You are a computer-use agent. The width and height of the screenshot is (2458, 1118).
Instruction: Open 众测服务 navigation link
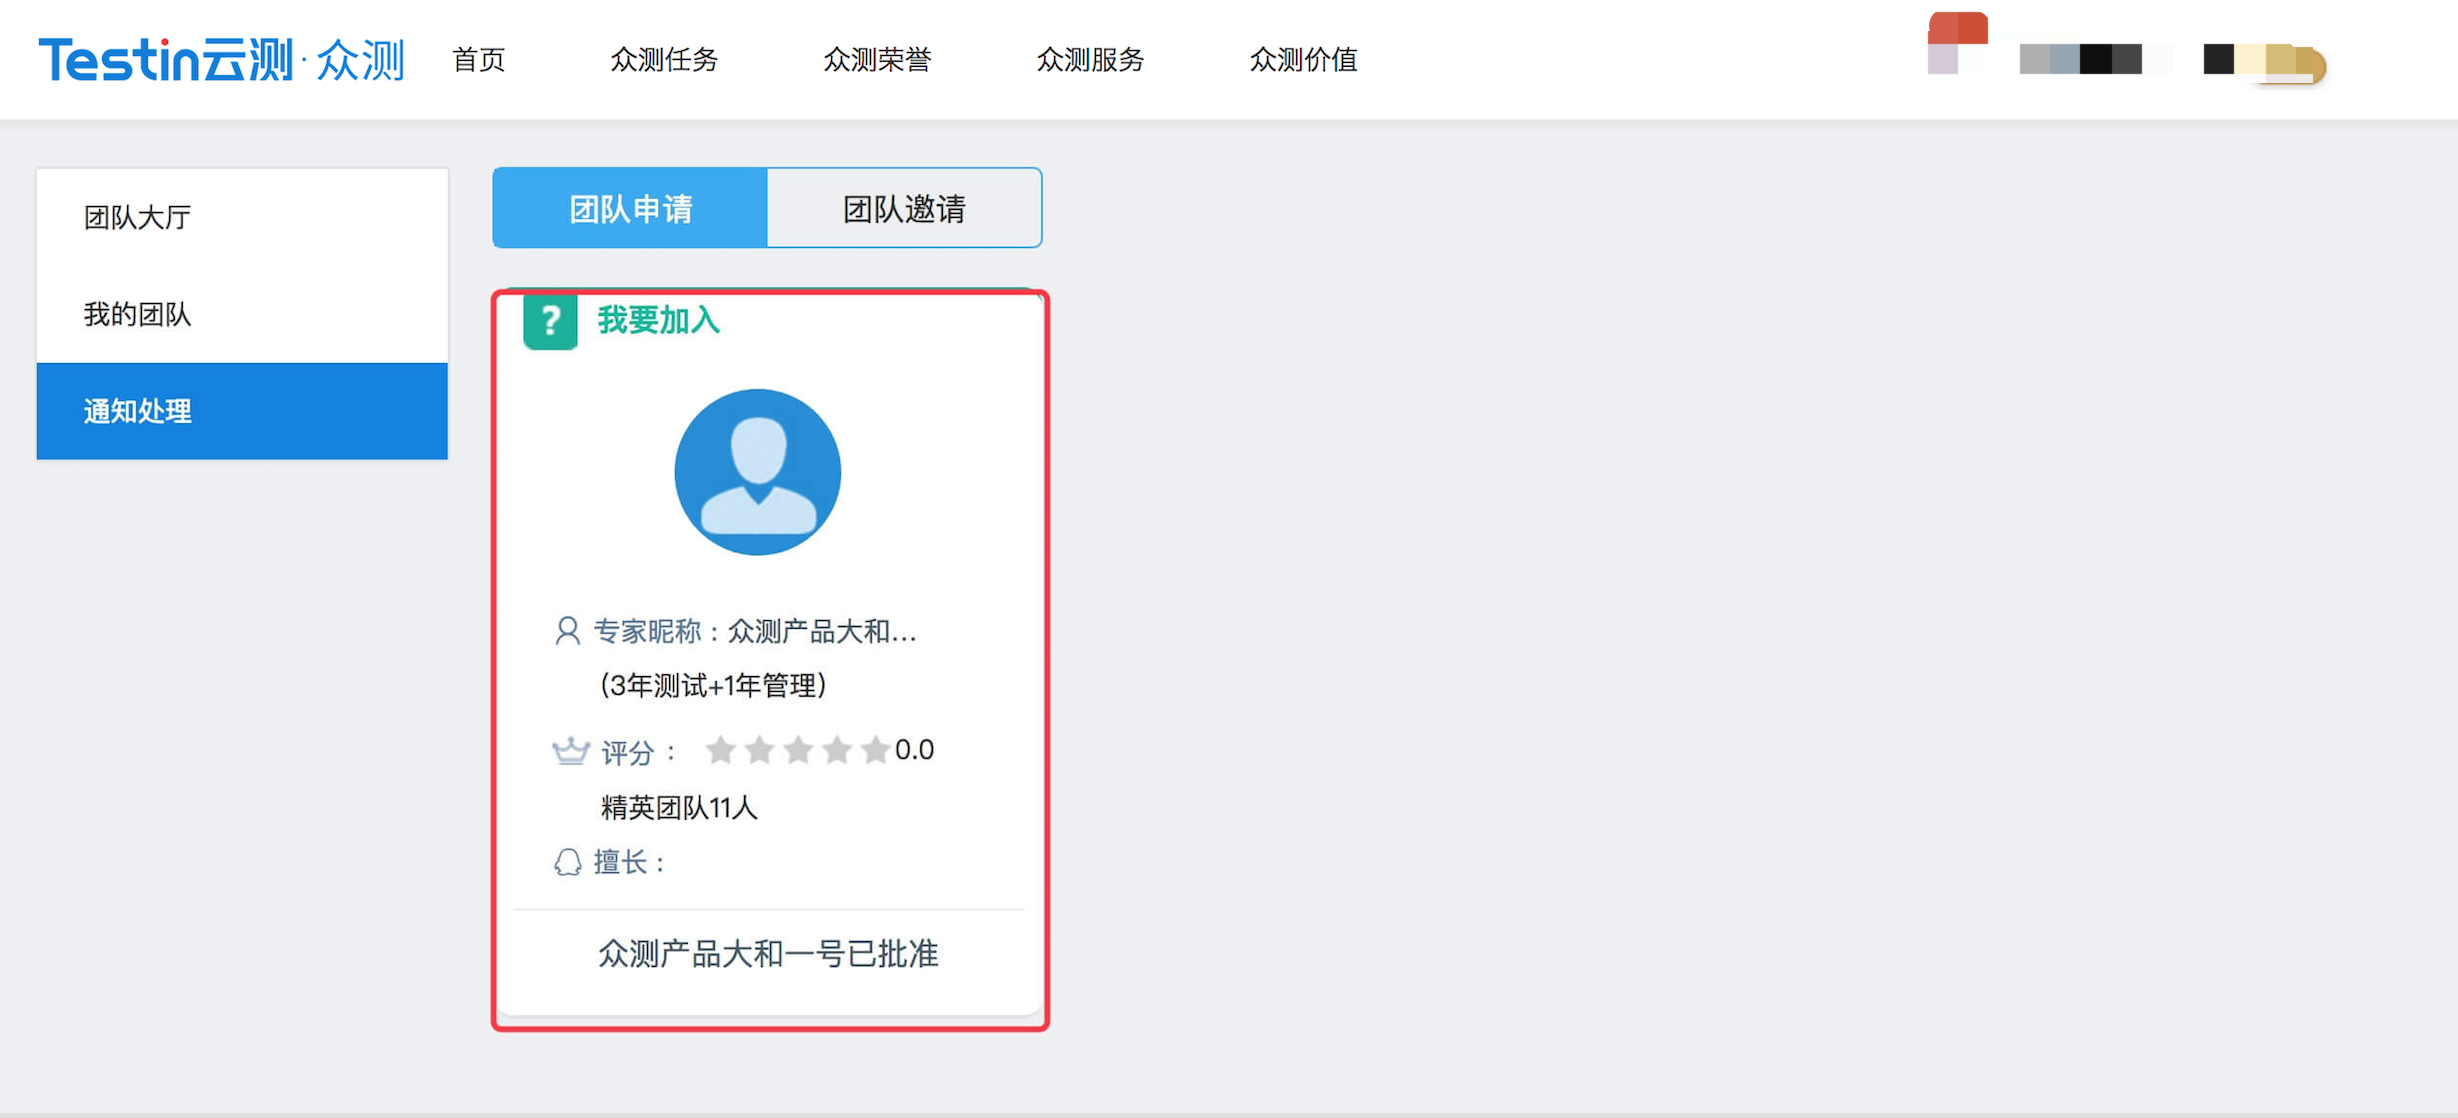(x=1090, y=60)
